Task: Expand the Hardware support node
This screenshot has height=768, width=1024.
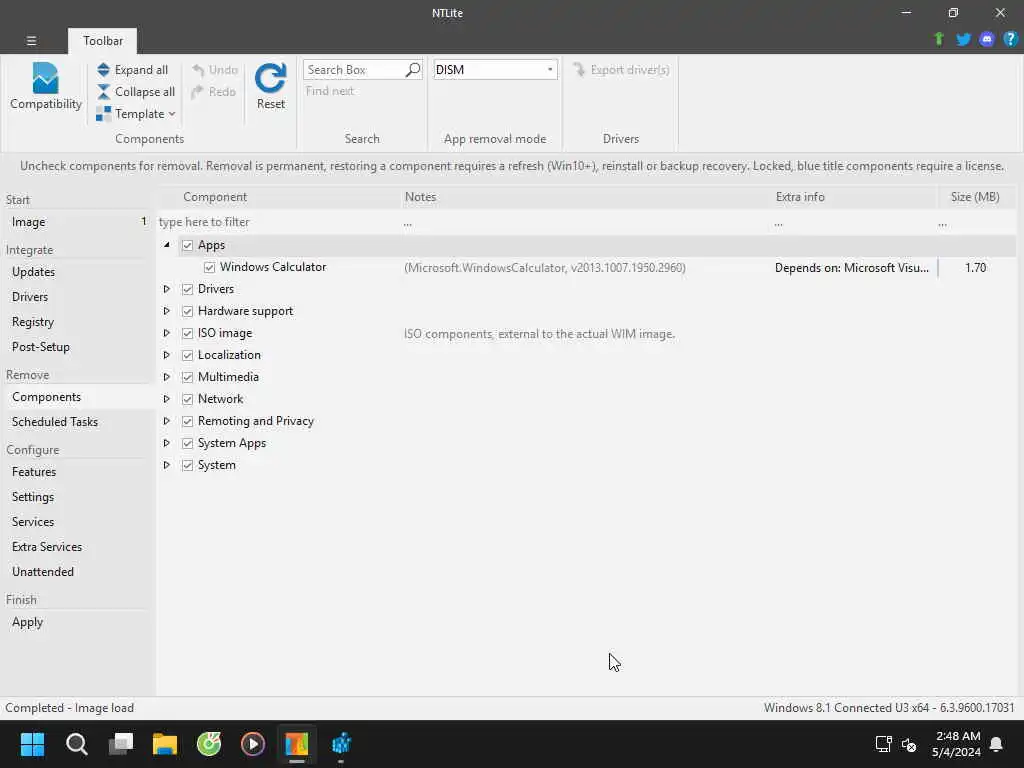Action: 167,311
